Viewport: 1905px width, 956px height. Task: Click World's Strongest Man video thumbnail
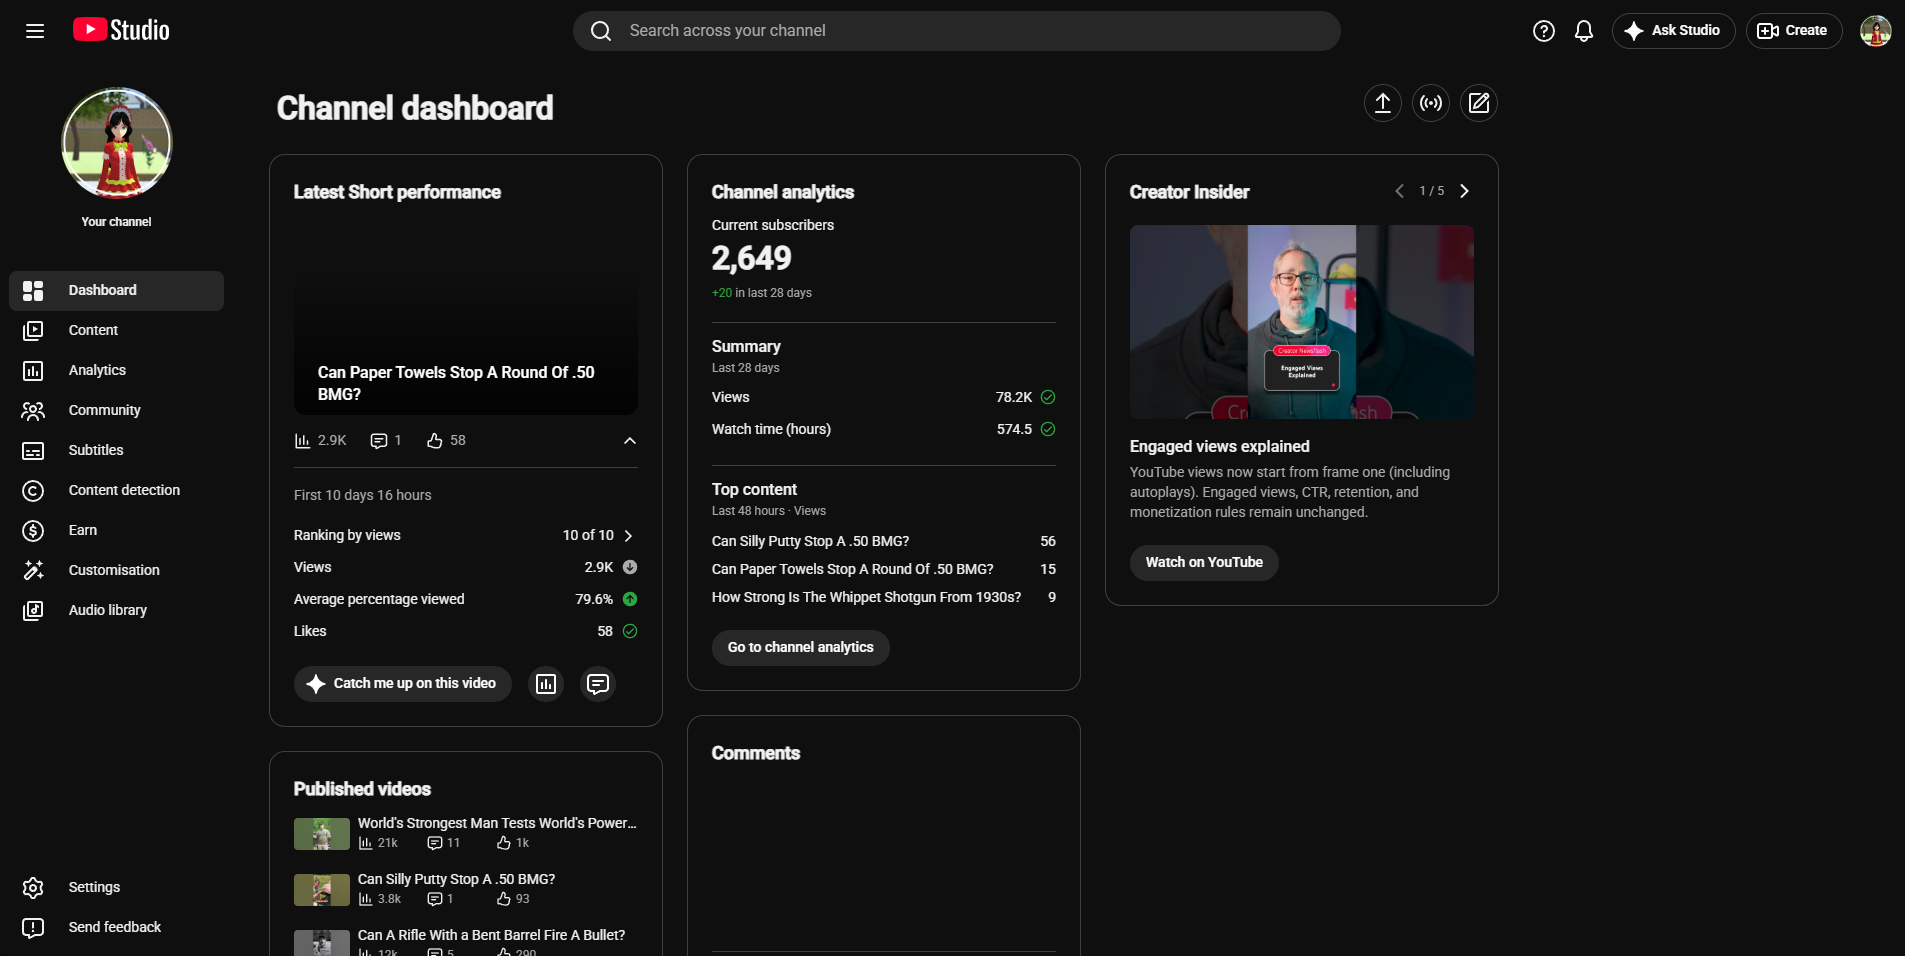tap(322, 834)
